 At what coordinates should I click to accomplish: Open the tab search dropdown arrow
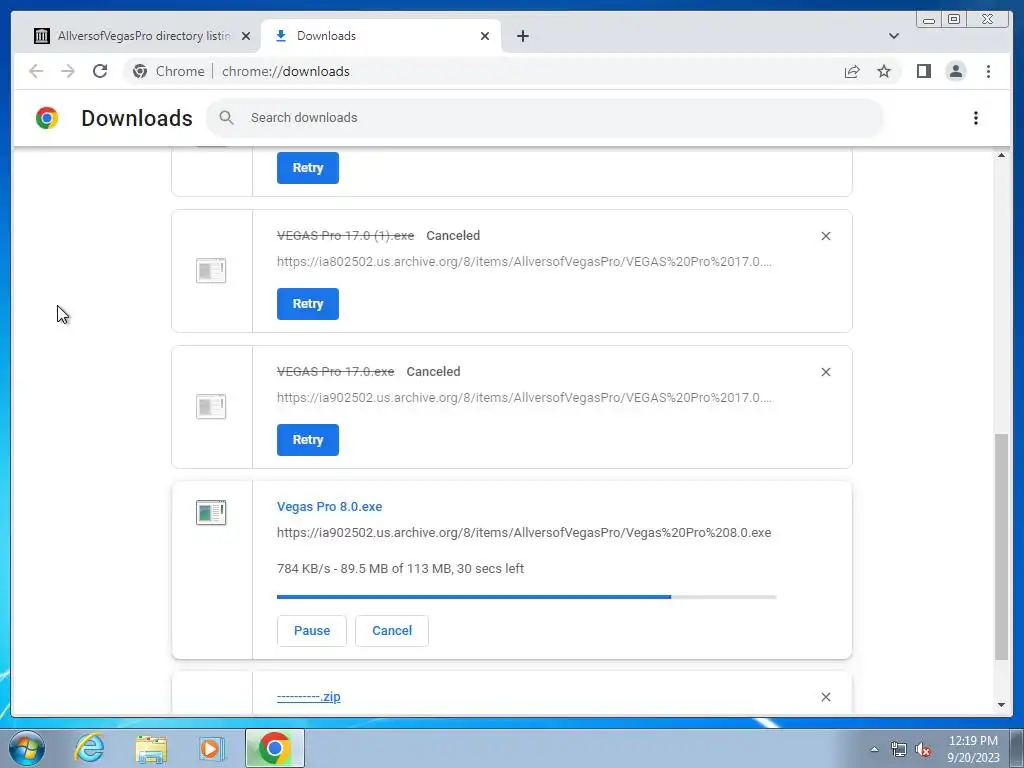coord(893,36)
